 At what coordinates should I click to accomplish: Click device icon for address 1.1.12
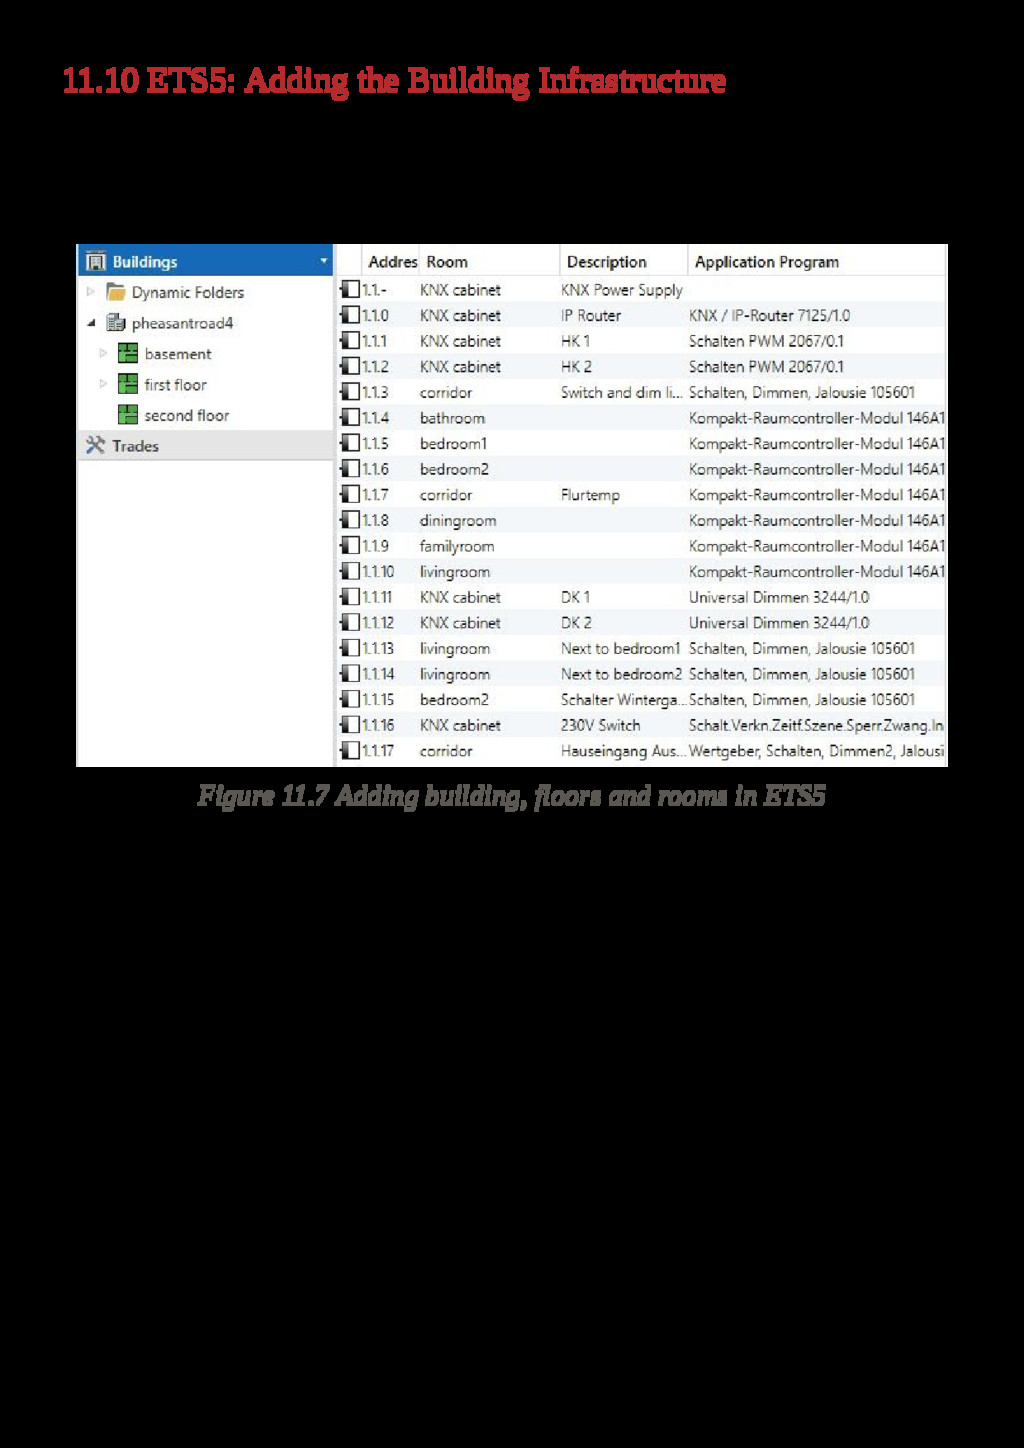(x=349, y=623)
